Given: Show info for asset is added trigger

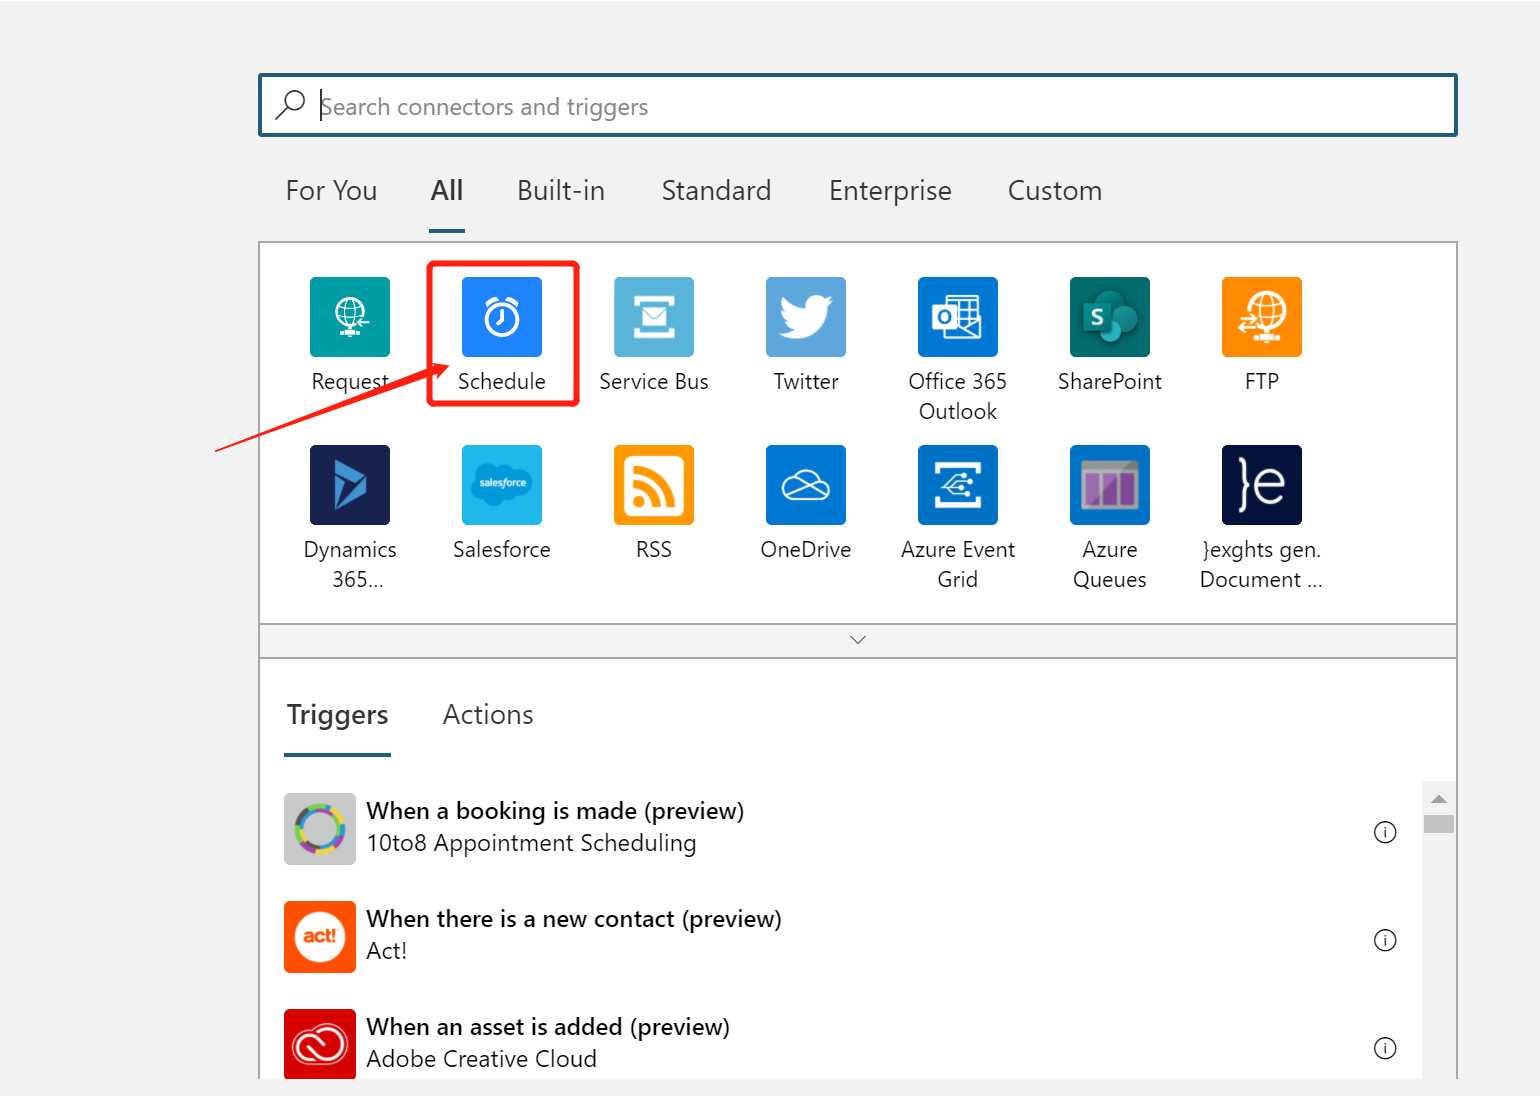Looking at the screenshot, I should 1385,1048.
